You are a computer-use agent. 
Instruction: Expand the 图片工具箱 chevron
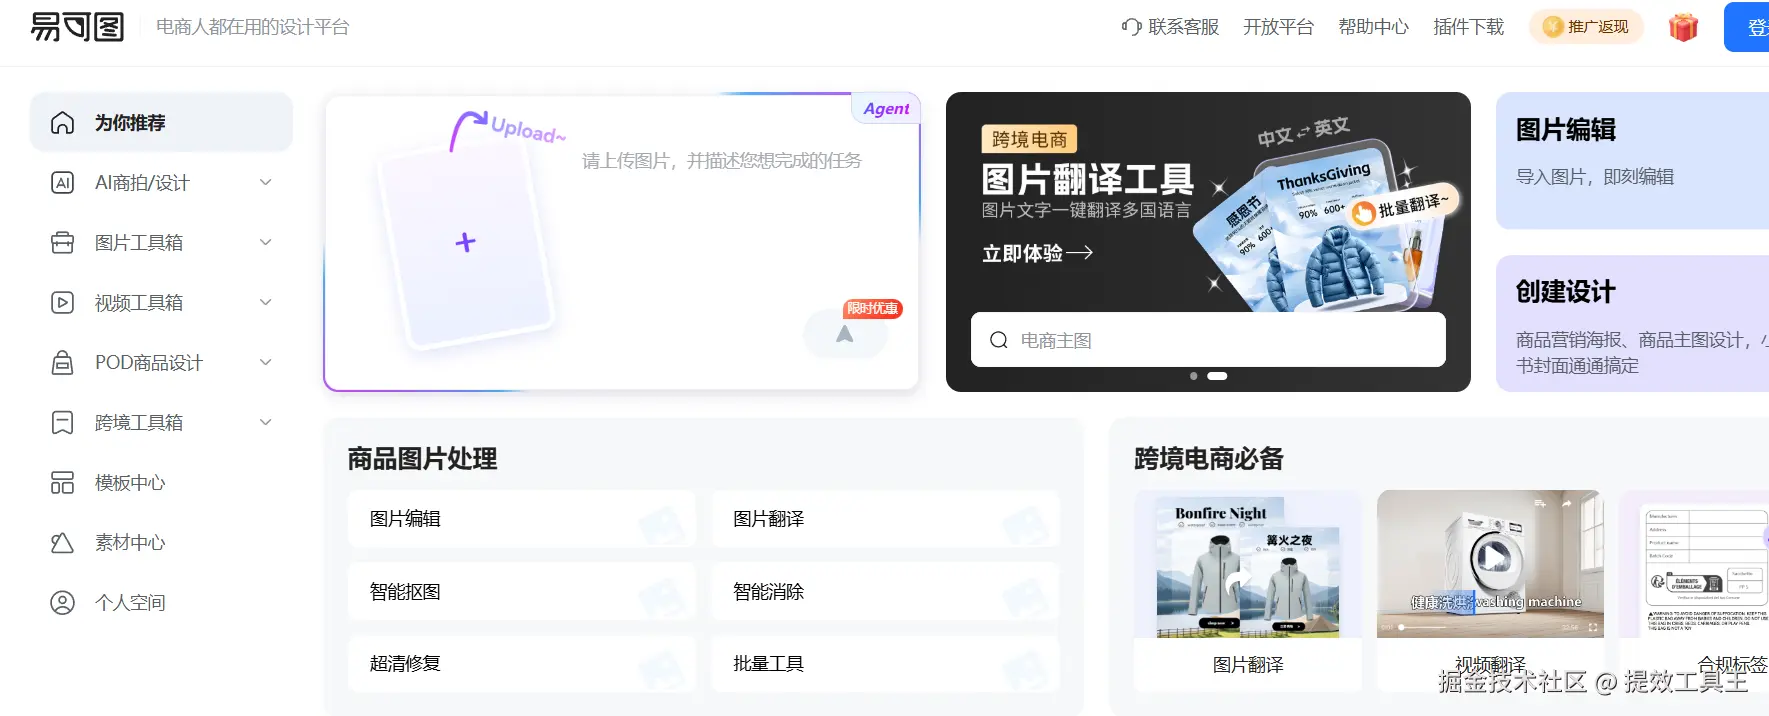266,242
